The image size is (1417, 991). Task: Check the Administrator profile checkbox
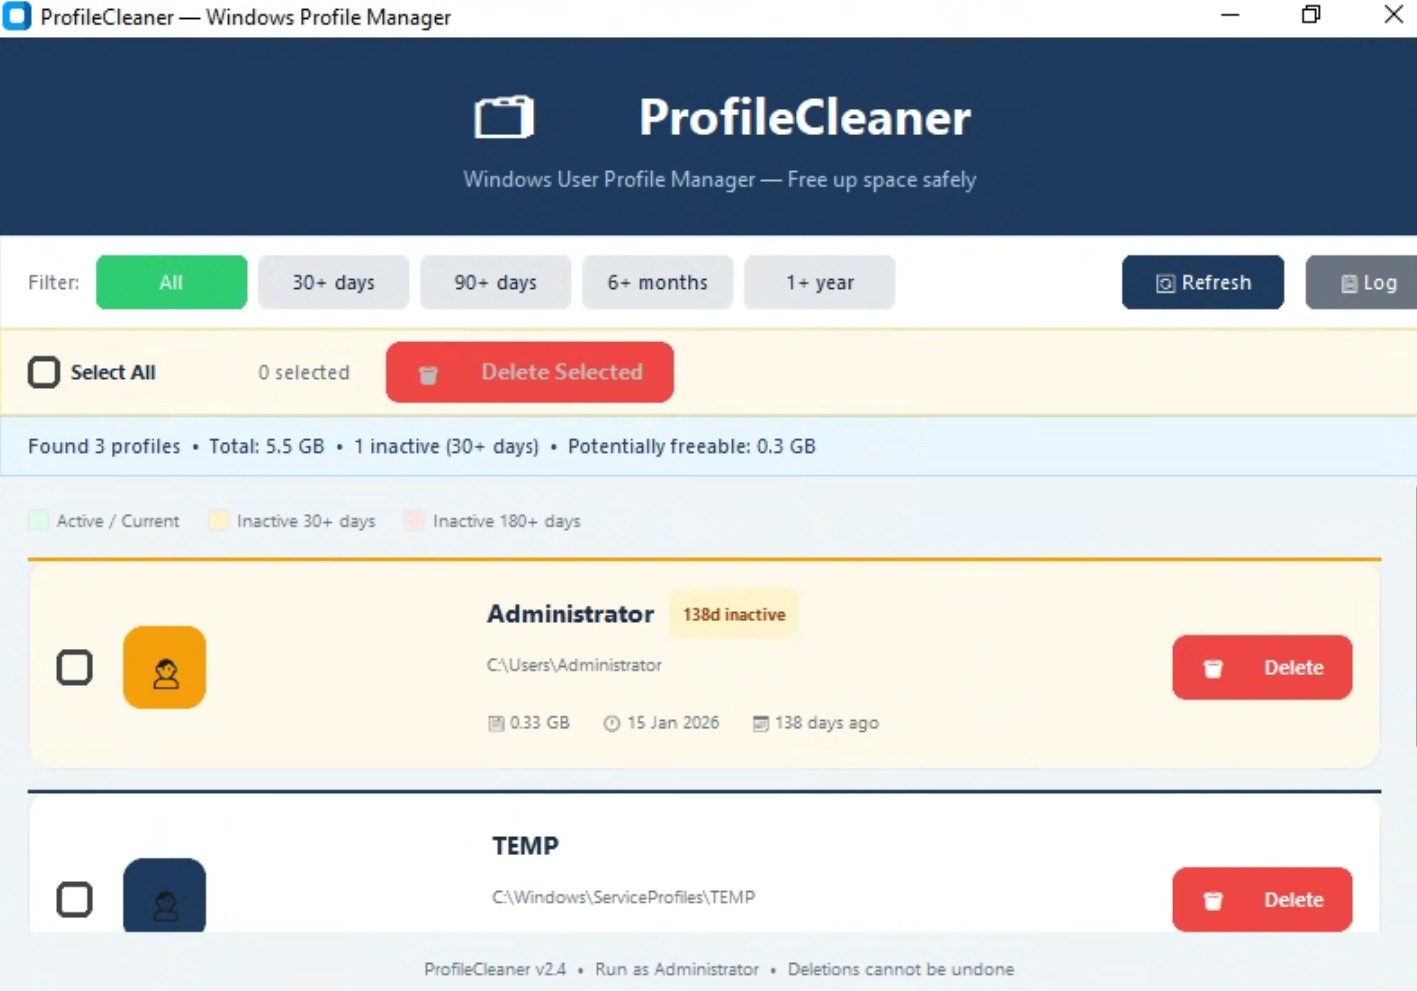75,667
